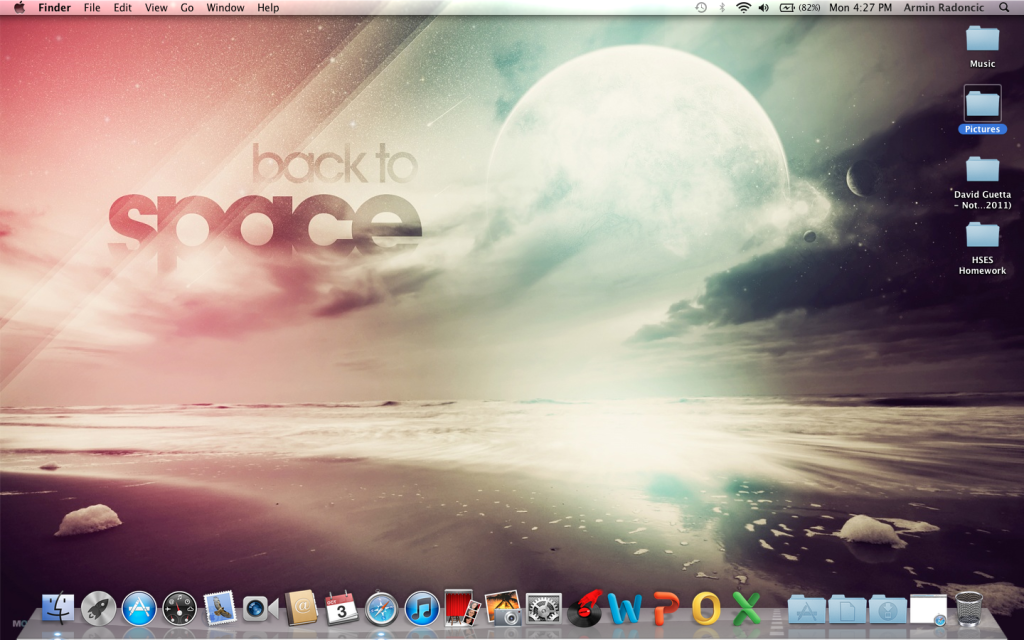Screen dimensions: 1024x640
Task: Open the Help menu
Action: click(x=268, y=8)
